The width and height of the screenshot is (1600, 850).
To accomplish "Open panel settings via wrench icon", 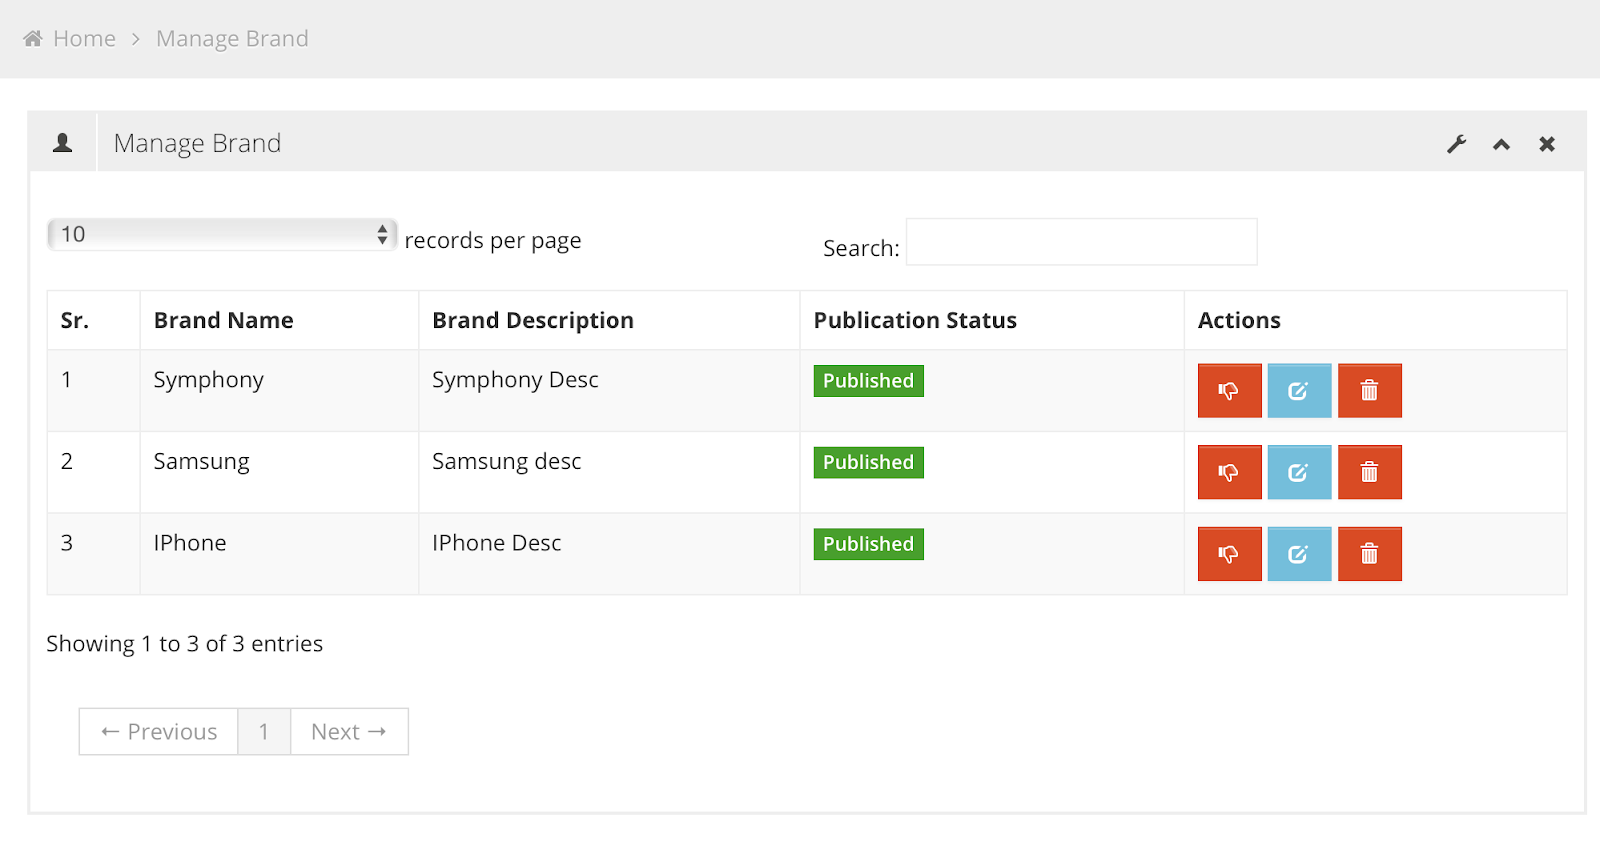I will [1457, 144].
